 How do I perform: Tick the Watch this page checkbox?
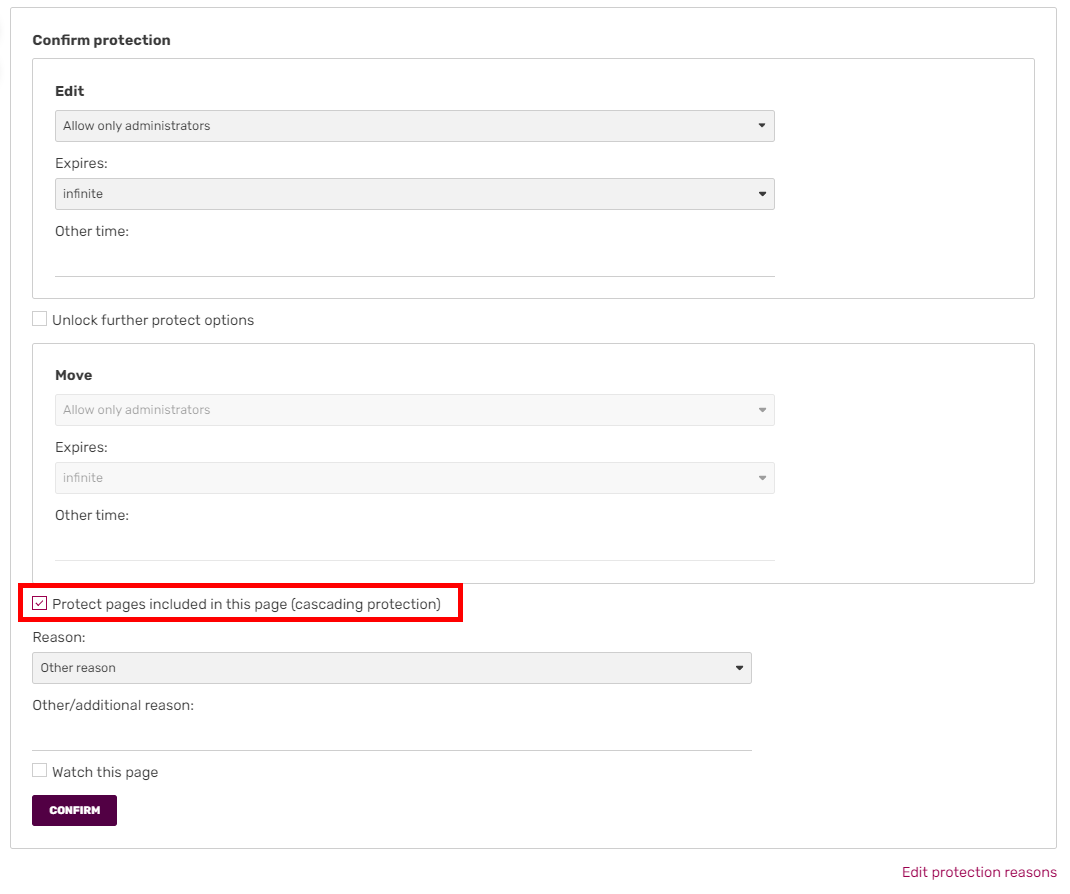pyautogui.click(x=40, y=771)
